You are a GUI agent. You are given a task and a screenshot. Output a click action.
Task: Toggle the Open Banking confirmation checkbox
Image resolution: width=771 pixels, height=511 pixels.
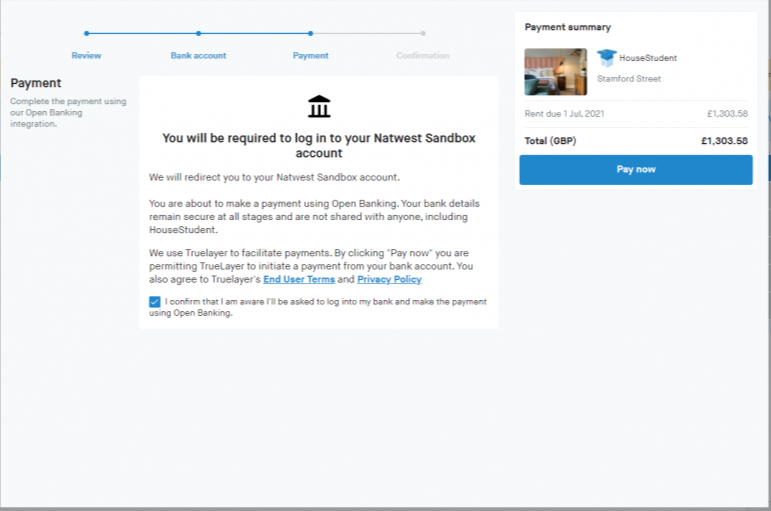tap(154, 301)
